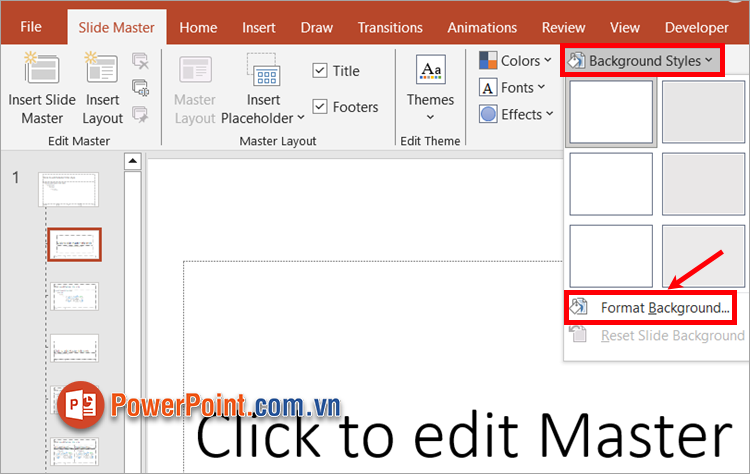Viewport: 750px width, 474px height.
Task: Toggle the Footers checkbox
Action: pos(320,107)
